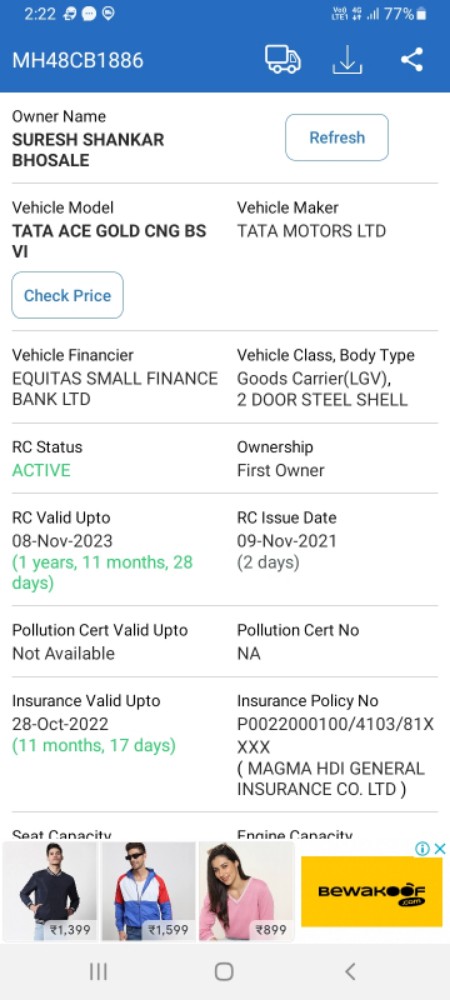The image size is (450, 1000).
Task: Tap the Equitas Small Finance Bank financier
Action: click(115, 389)
